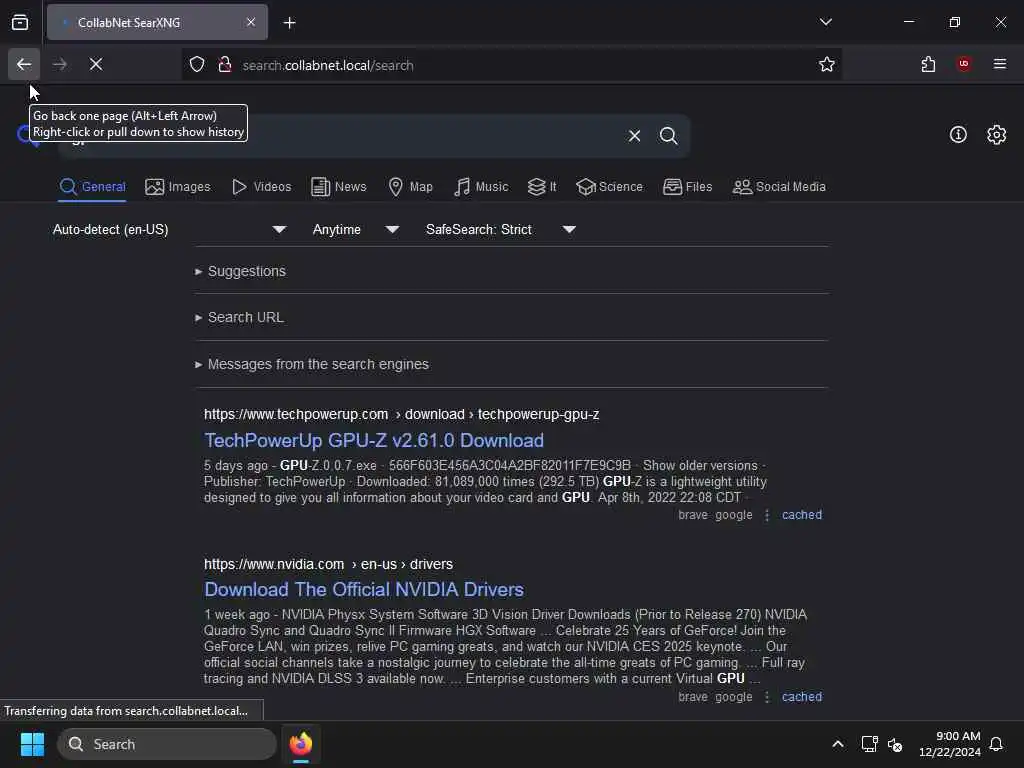Switch to the Map category
Viewport: 1024px width, 768px height.
[x=410, y=187]
